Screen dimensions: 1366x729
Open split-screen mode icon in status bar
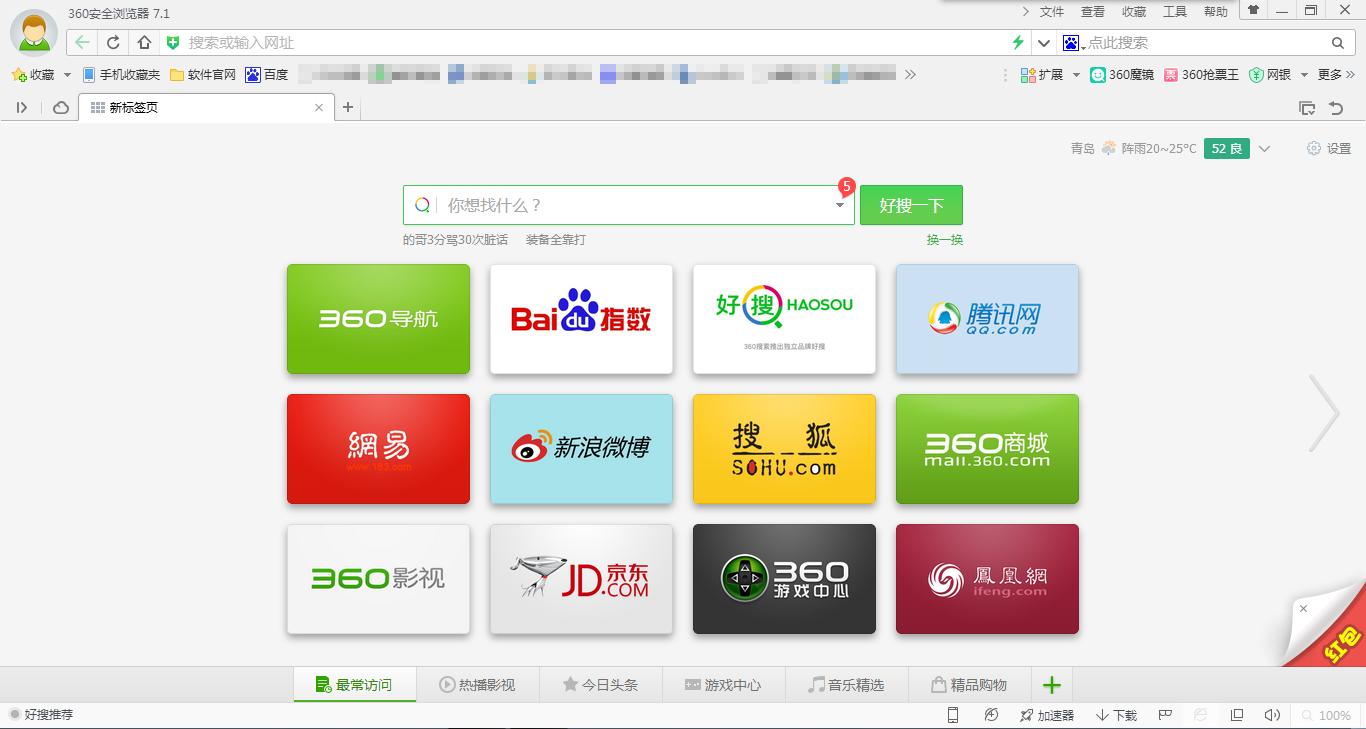click(x=1236, y=715)
